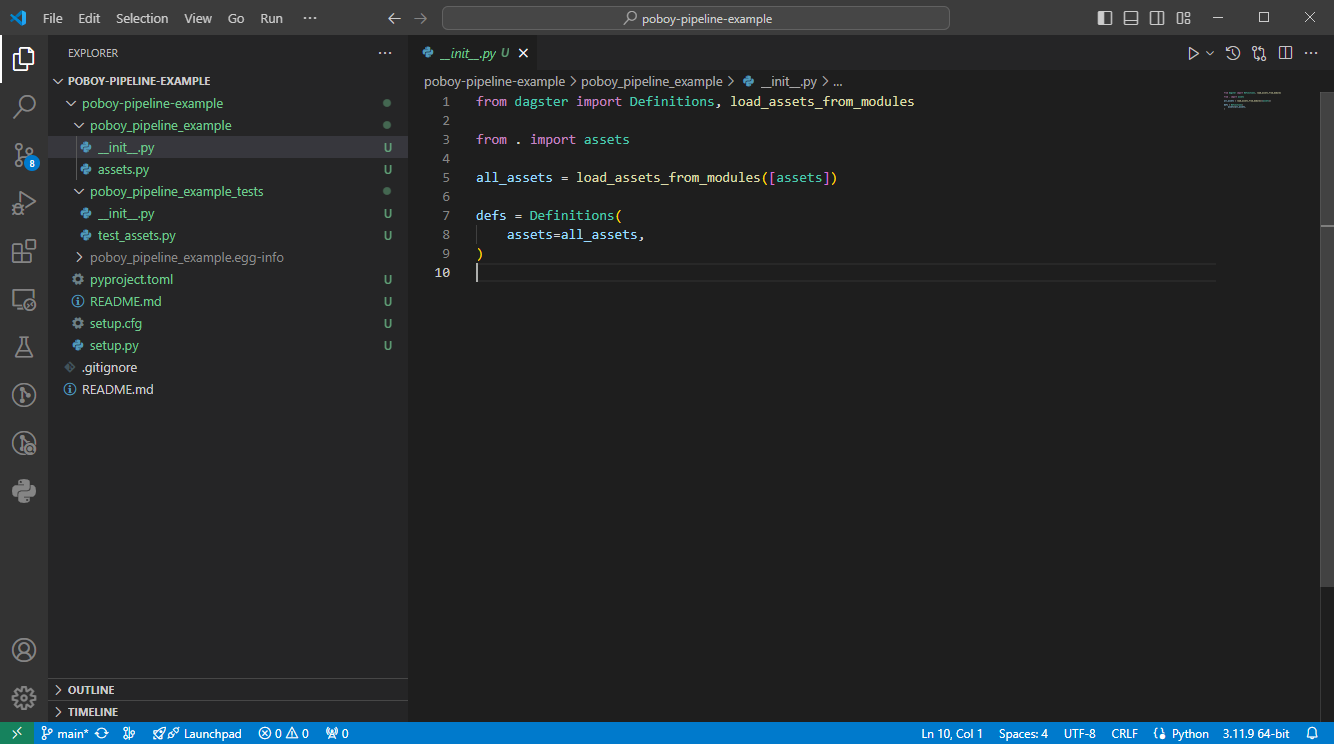This screenshot has width=1334, height=744.
Task: Open the Selection menu
Action: 142,18
